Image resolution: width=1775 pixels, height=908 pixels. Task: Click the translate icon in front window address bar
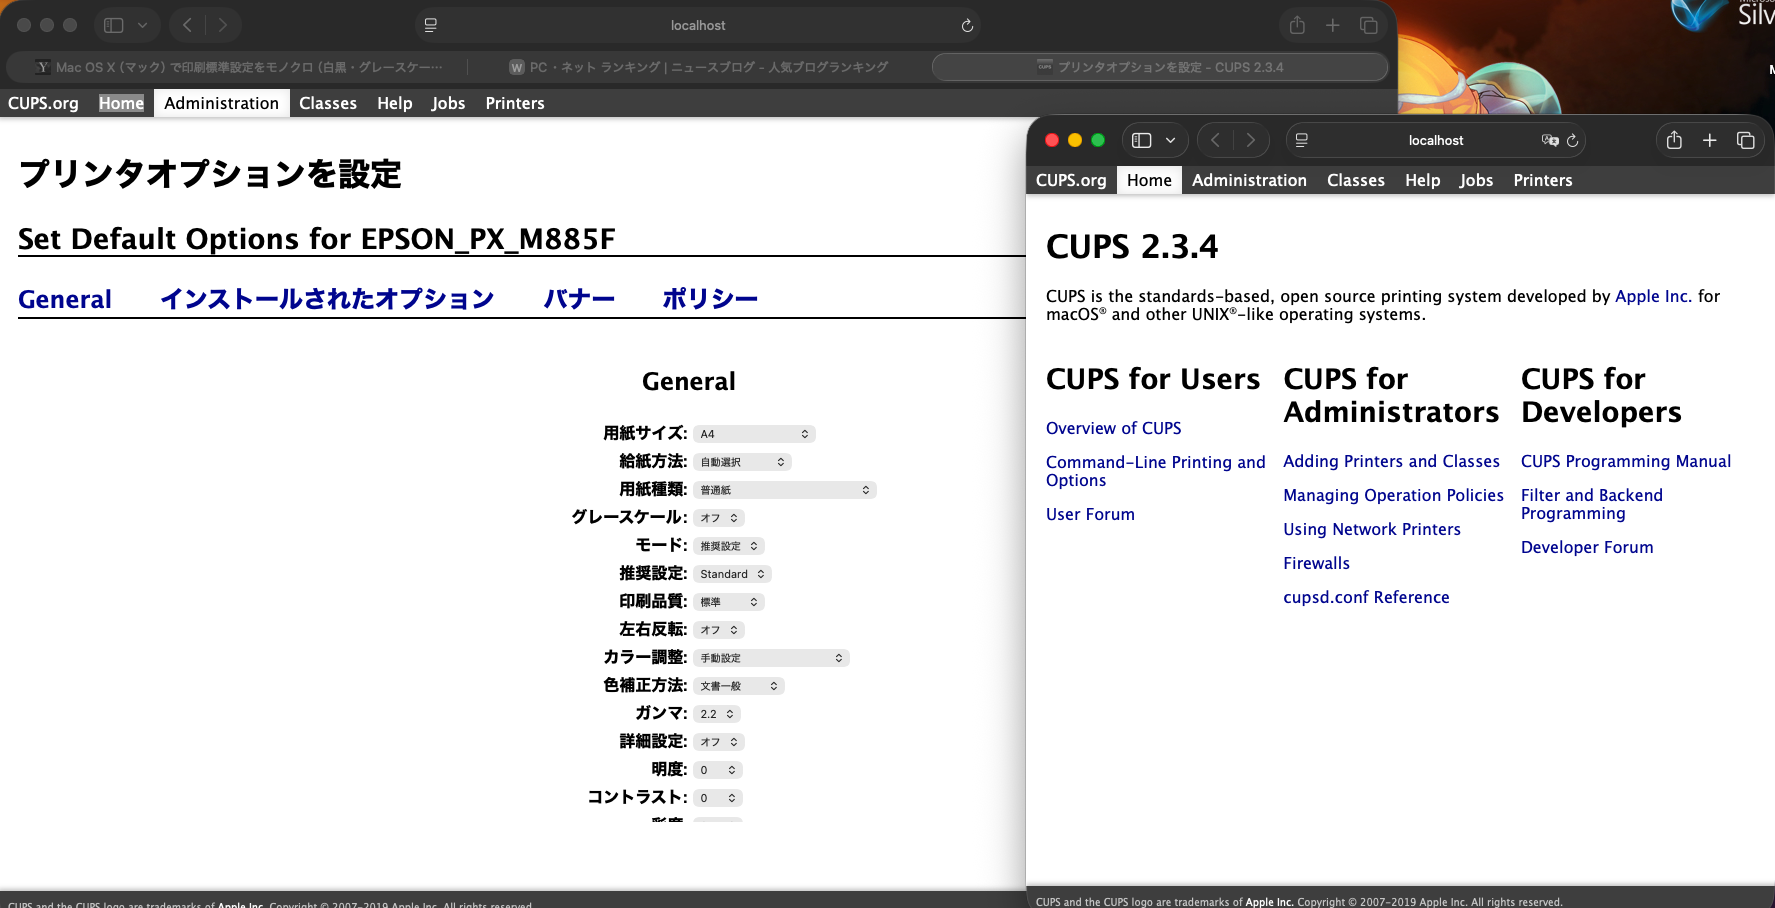pyautogui.click(x=1550, y=140)
